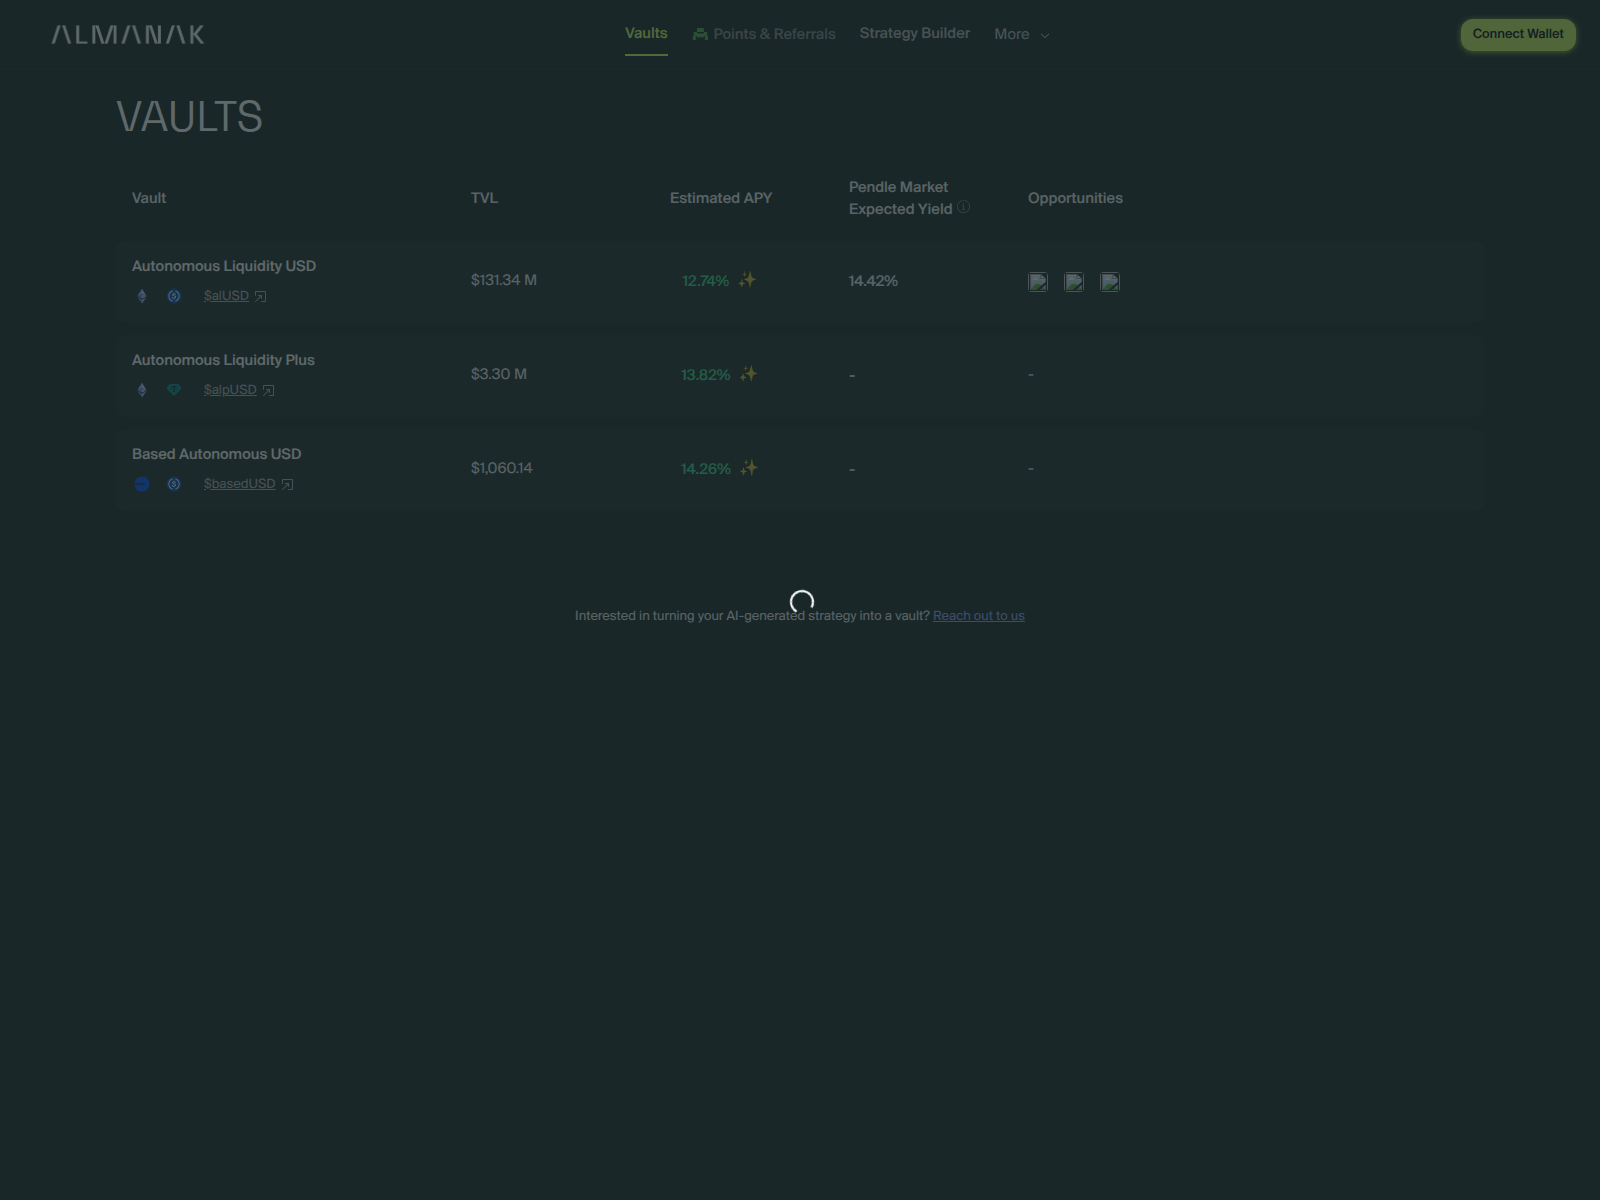Click the info icon beside Expected Yield
Screen dimensions: 1600x1200
(964, 207)
